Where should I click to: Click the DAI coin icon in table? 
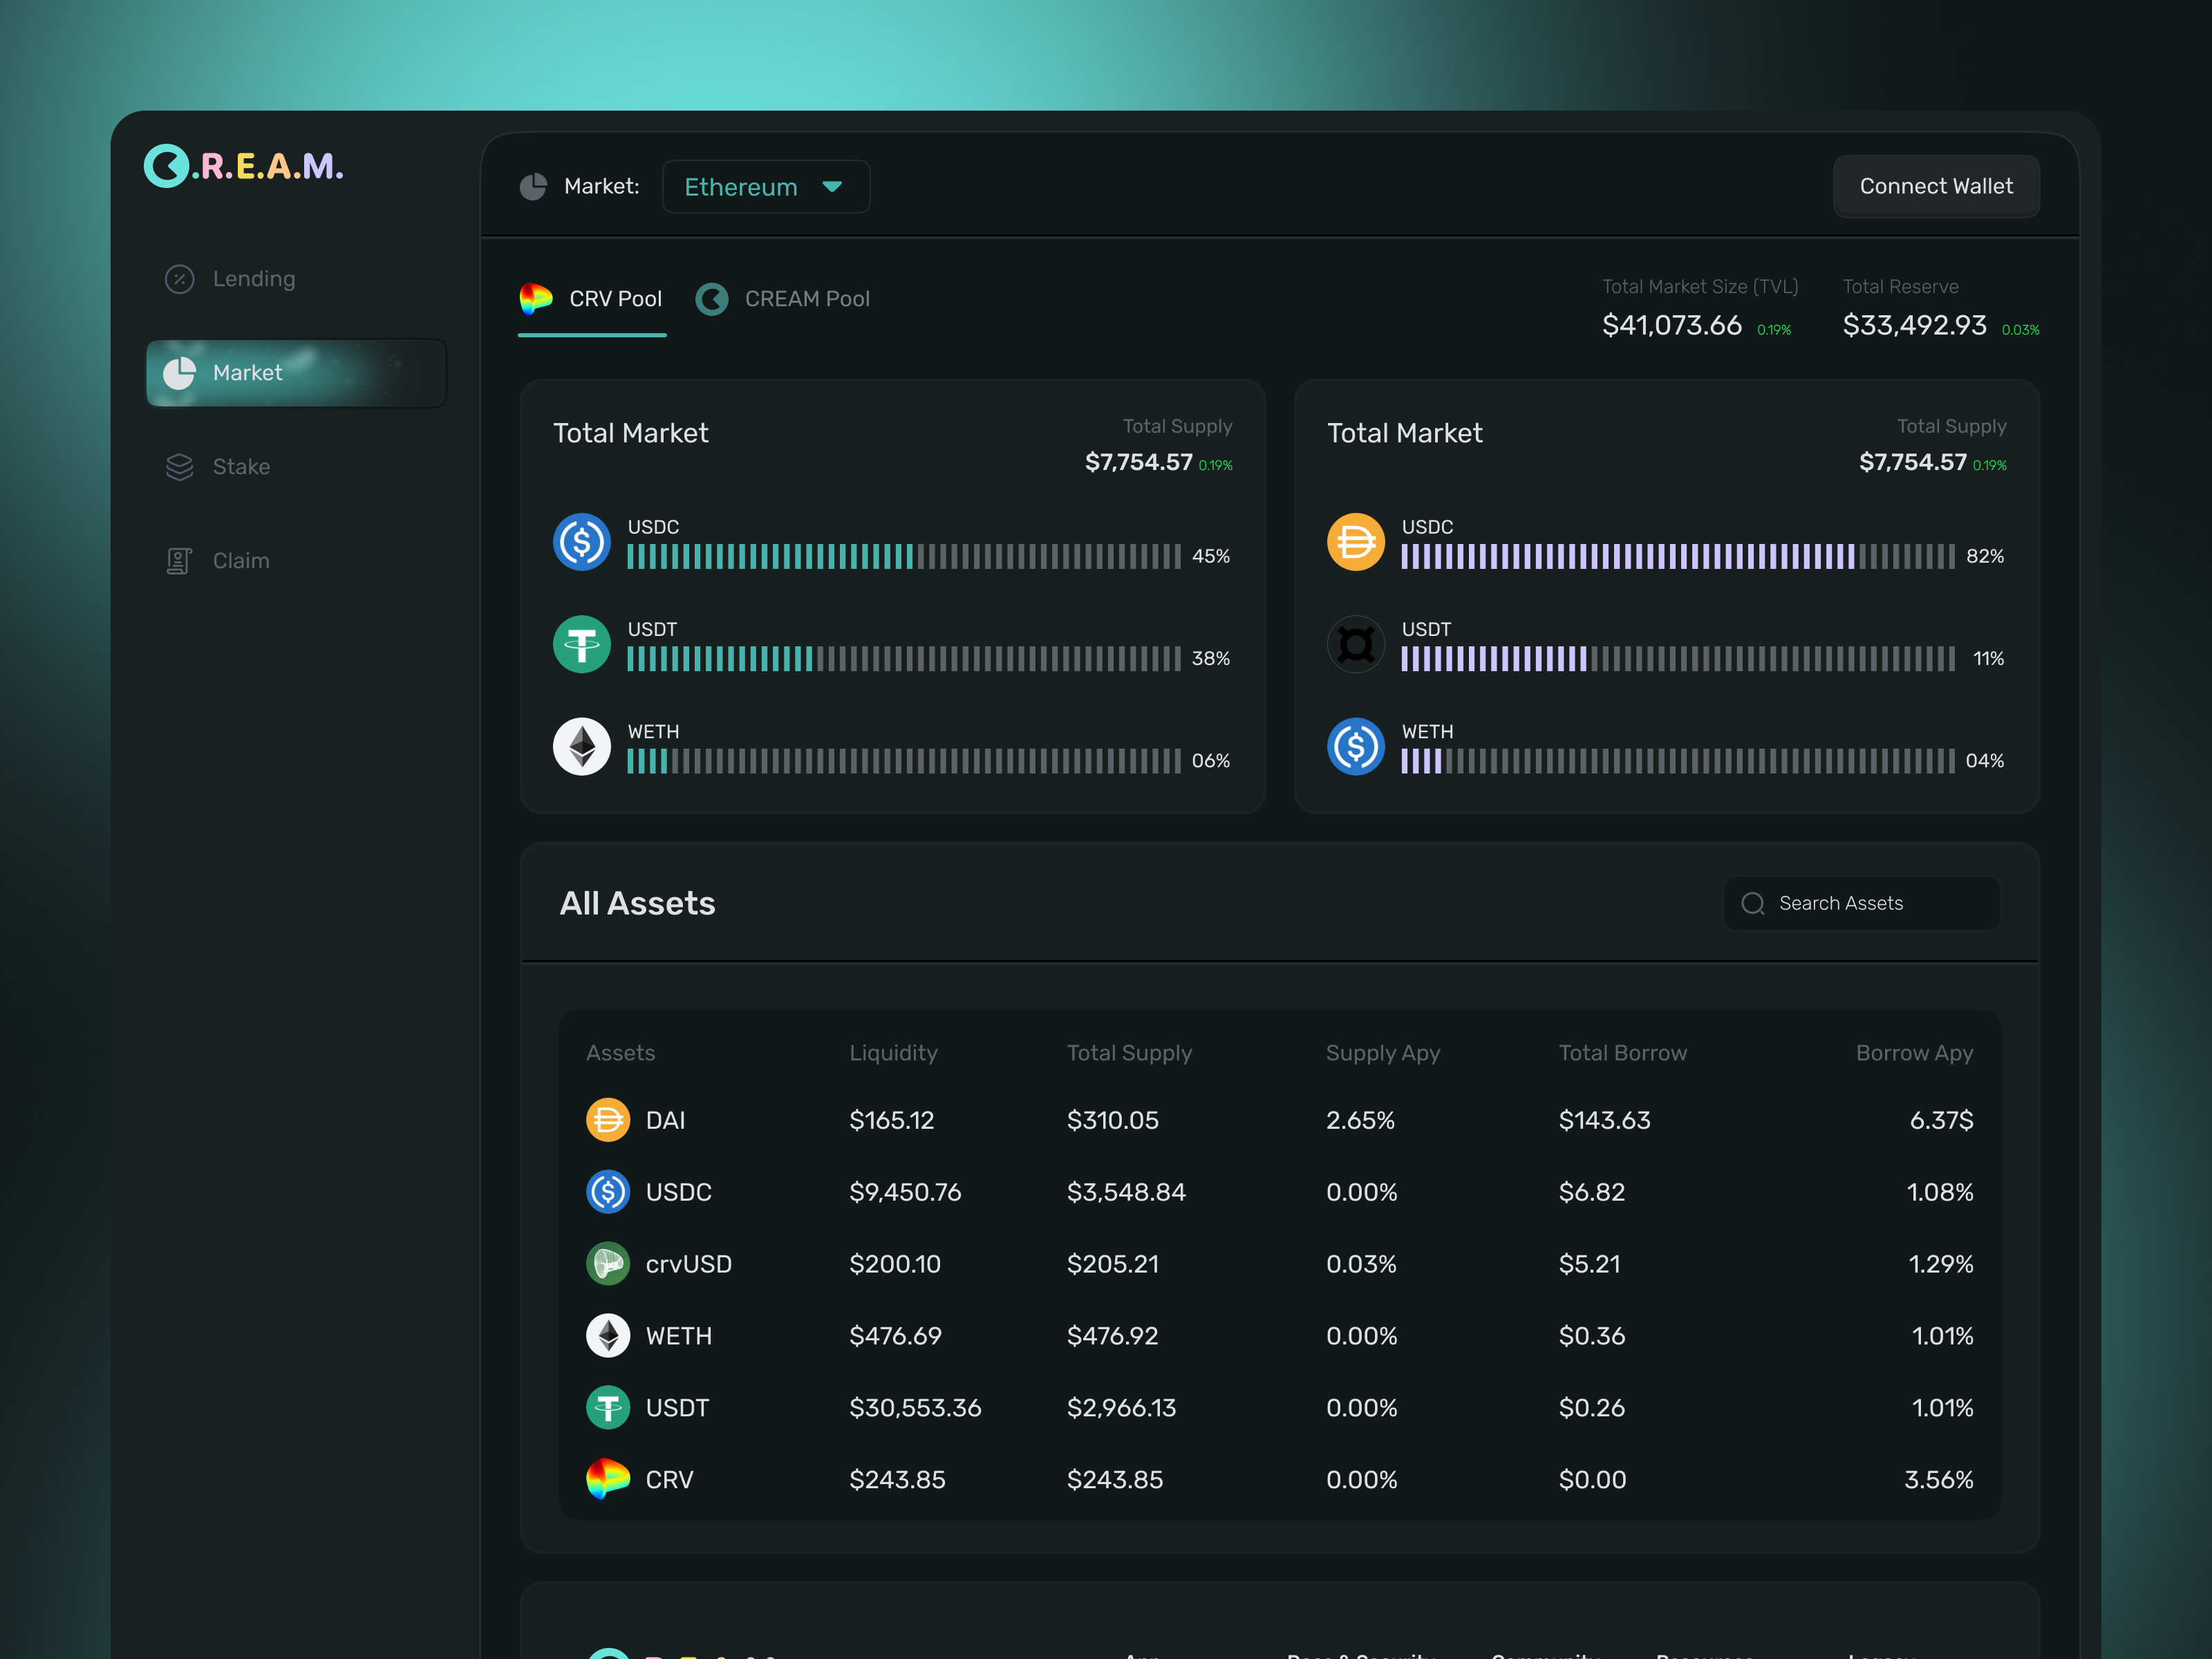click(x=608, y=1120)
